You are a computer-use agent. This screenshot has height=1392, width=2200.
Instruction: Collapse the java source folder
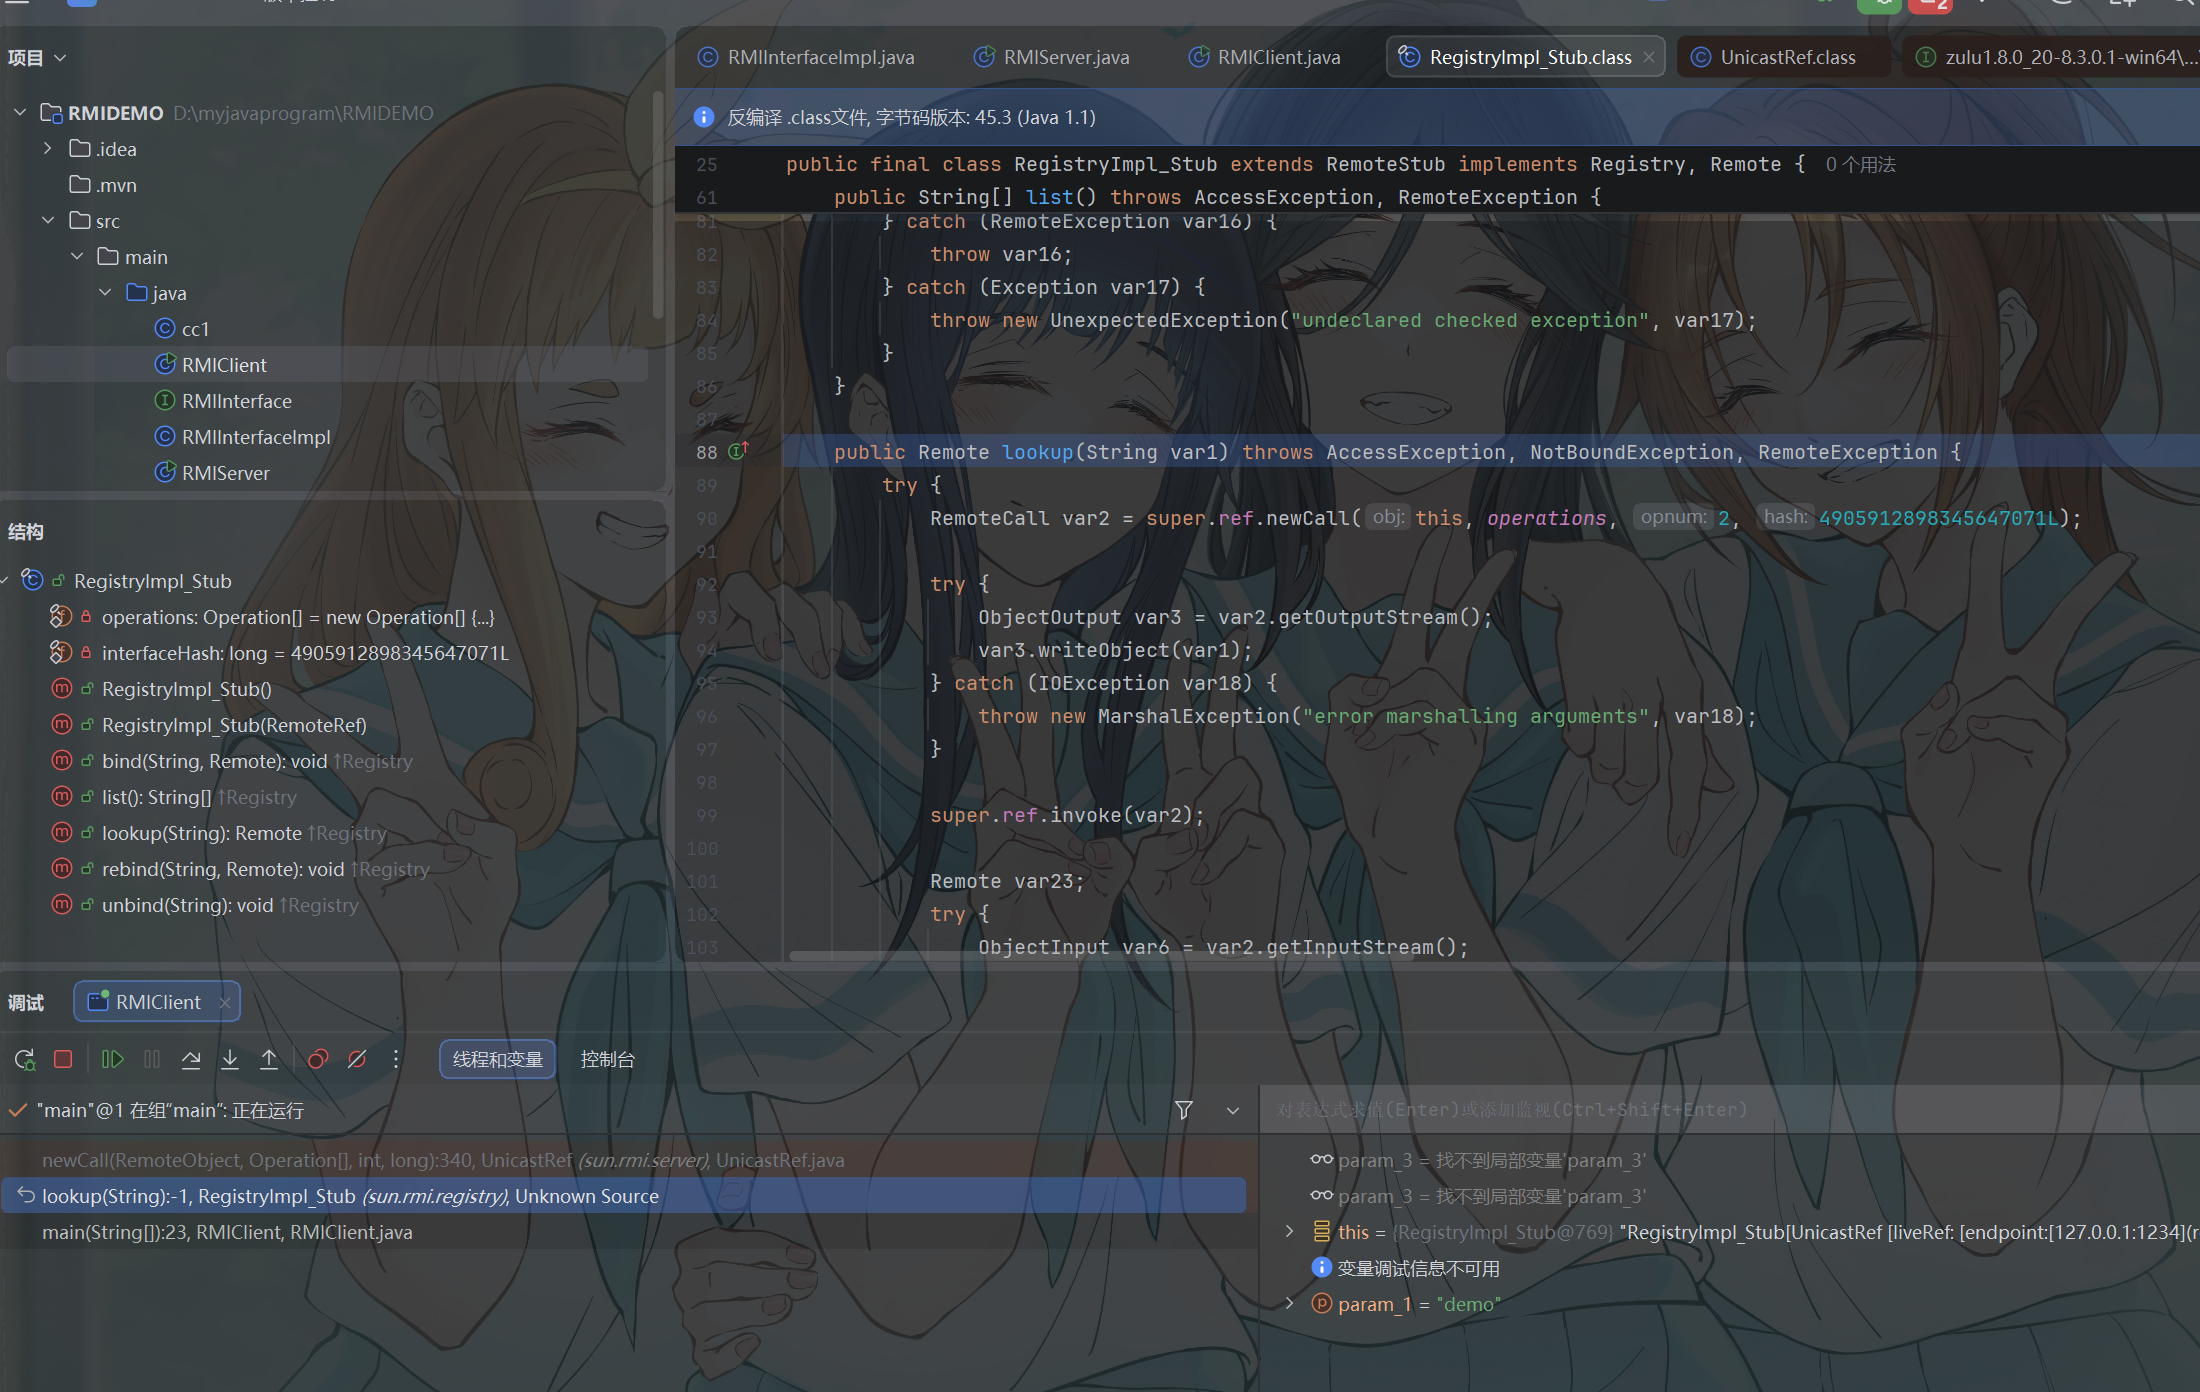(x=105, y=292)
